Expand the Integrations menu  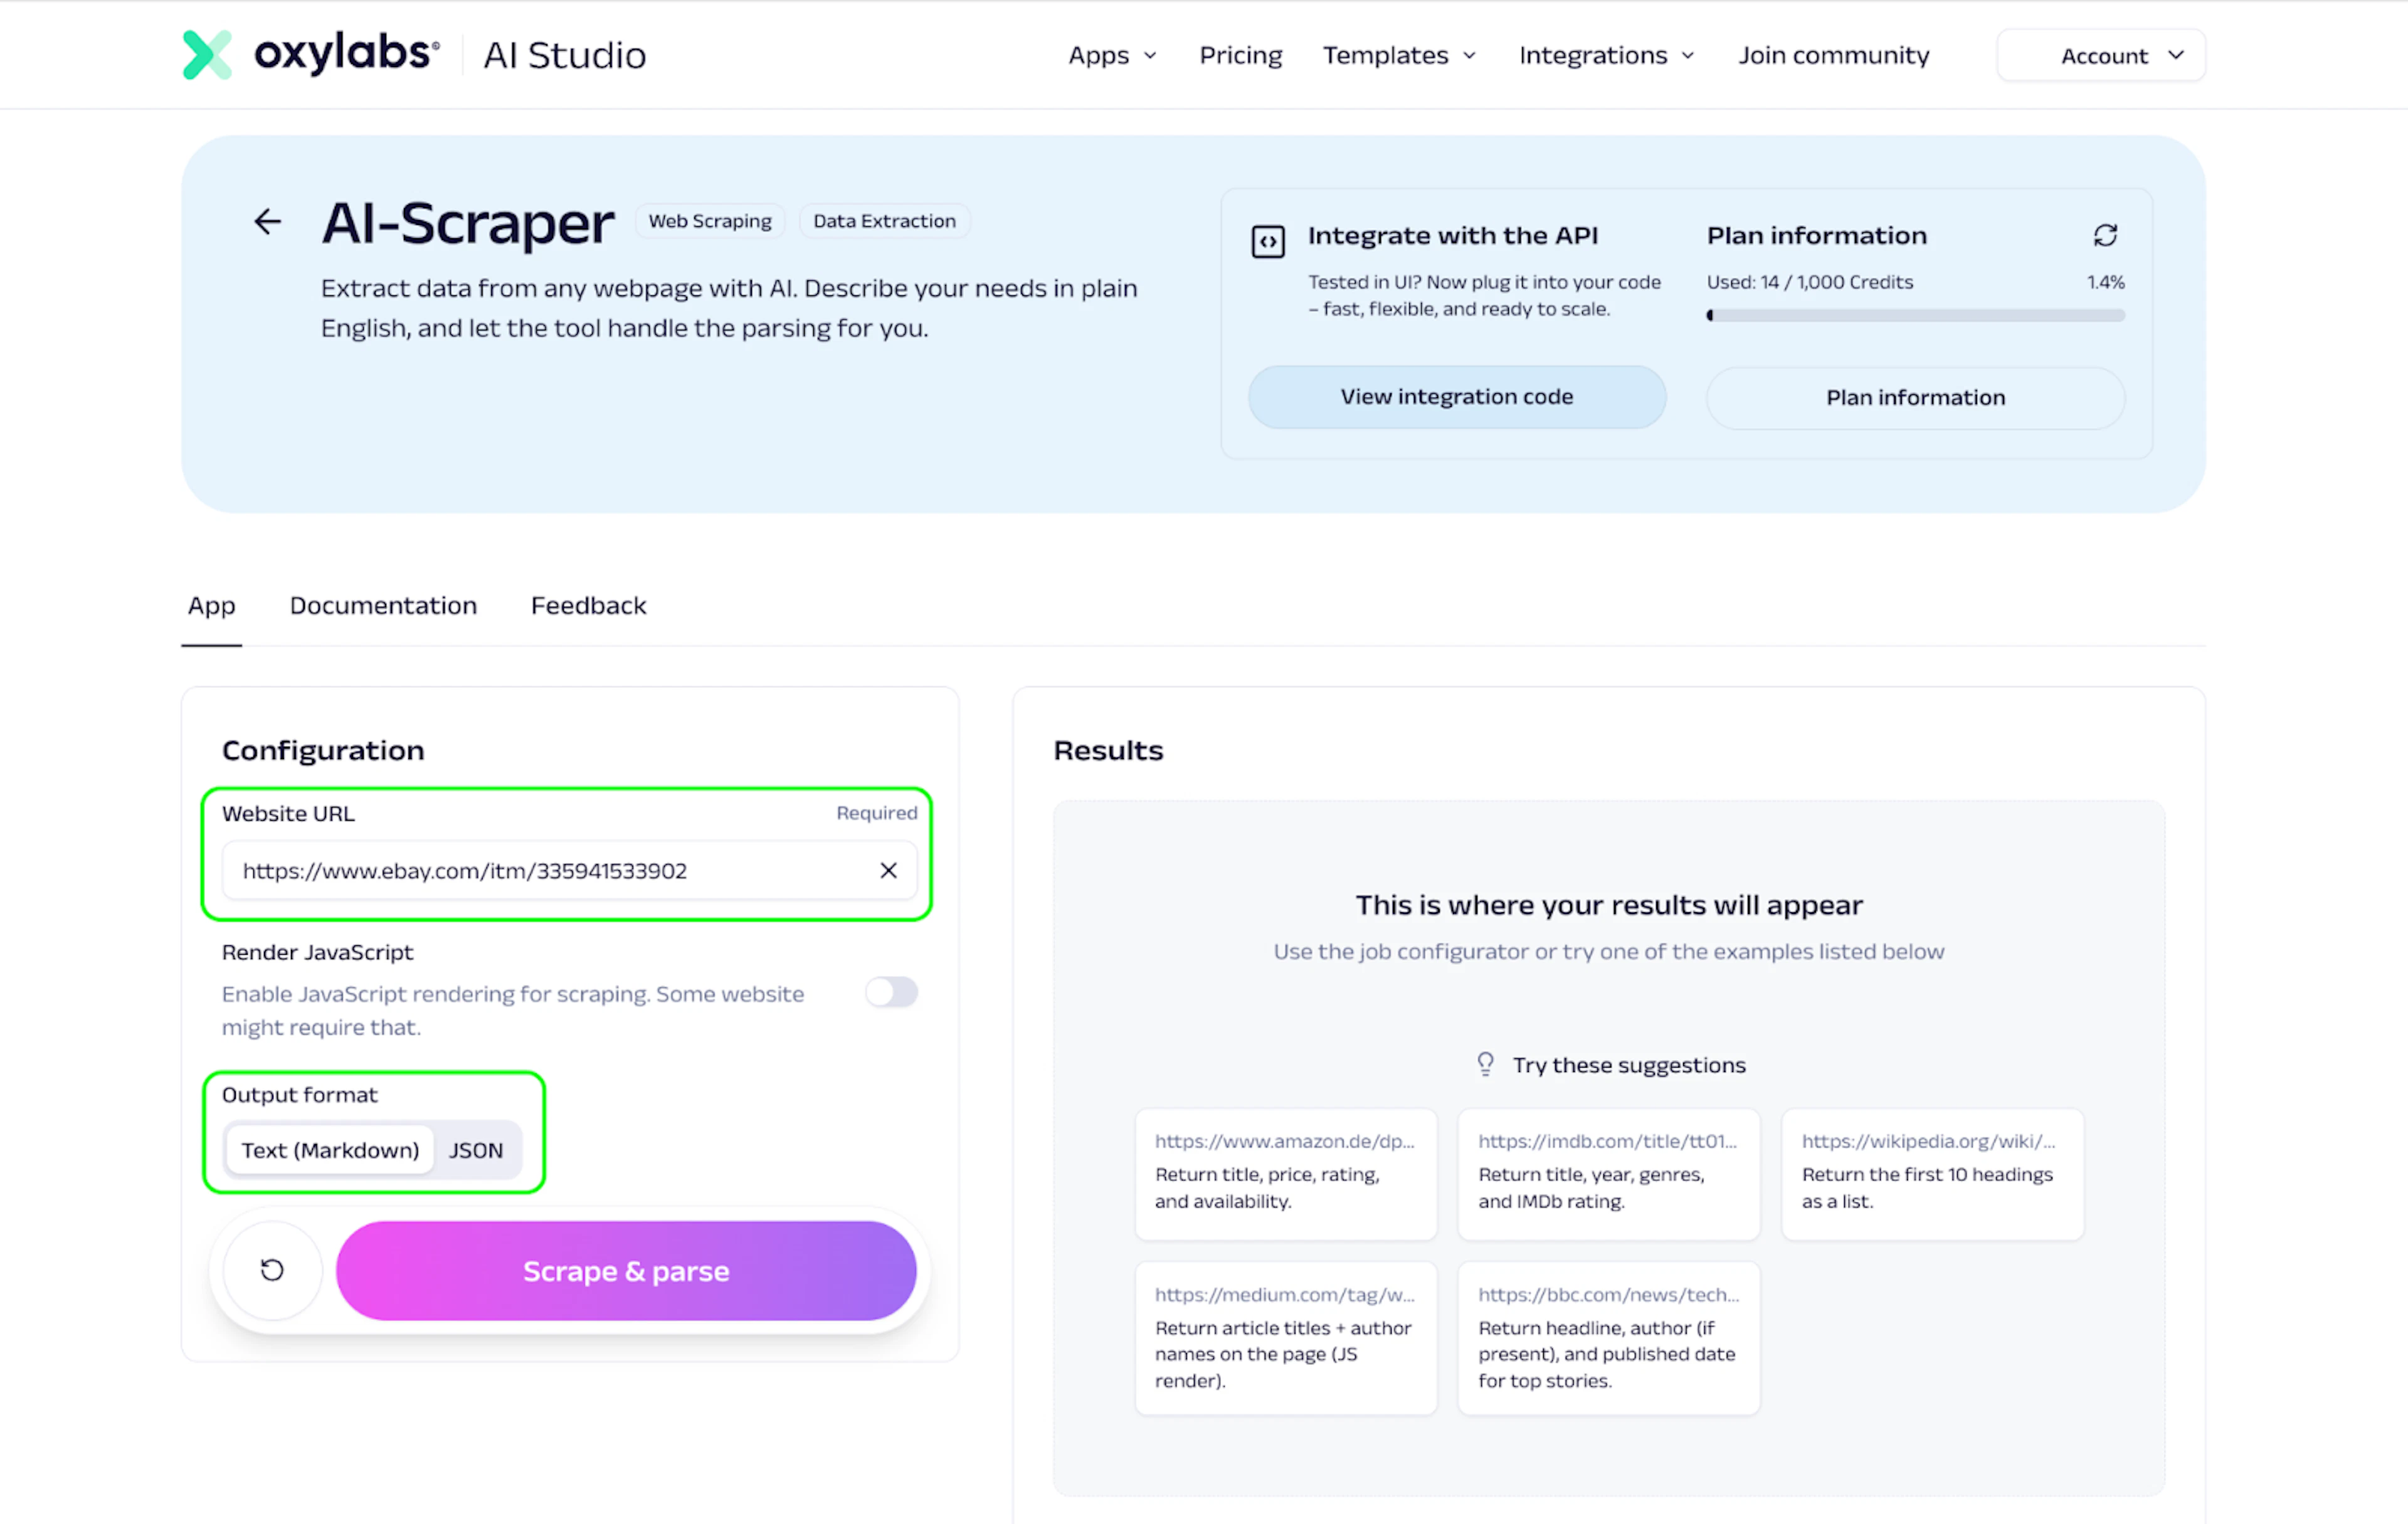pos(1607,55)
